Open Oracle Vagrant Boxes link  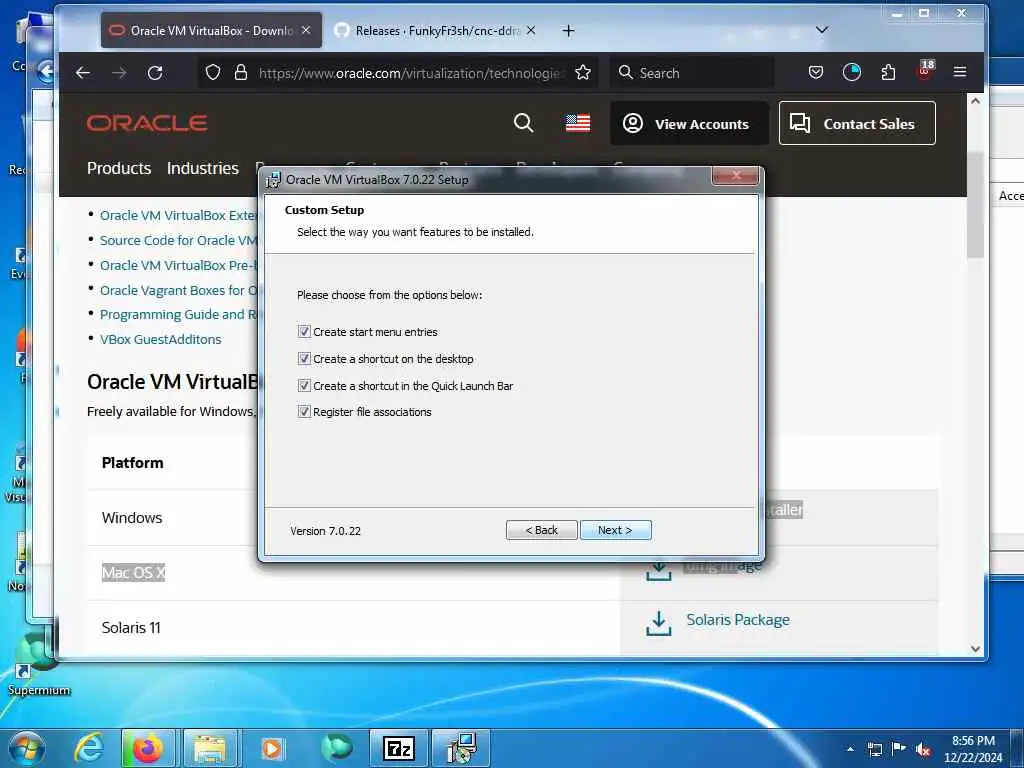[x=178, y=290]
